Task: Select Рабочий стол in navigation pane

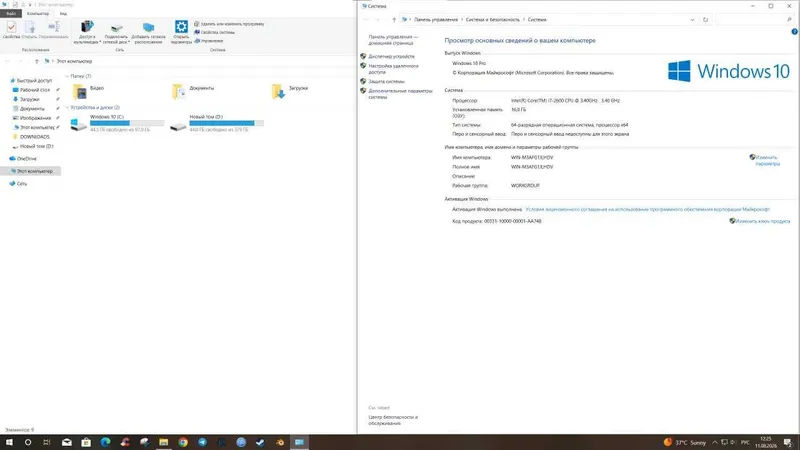Action: (31, 90)
